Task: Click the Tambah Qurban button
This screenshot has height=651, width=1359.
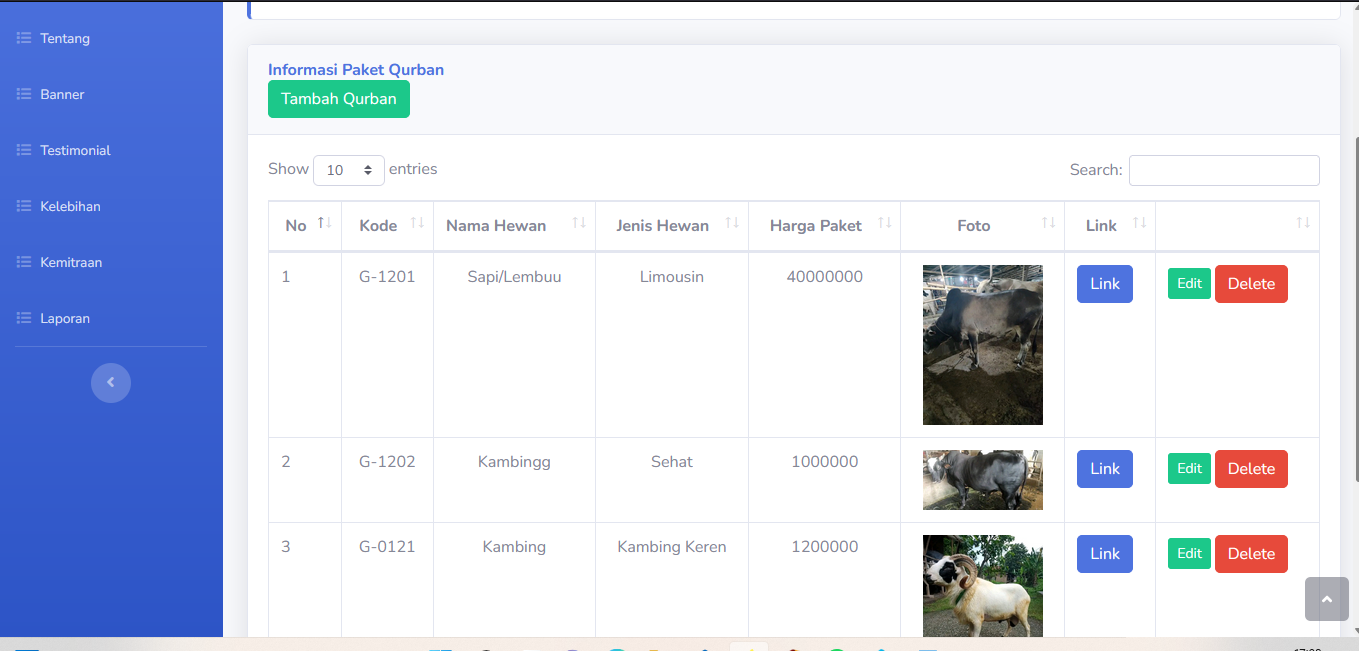Action: tap(339, 99)
